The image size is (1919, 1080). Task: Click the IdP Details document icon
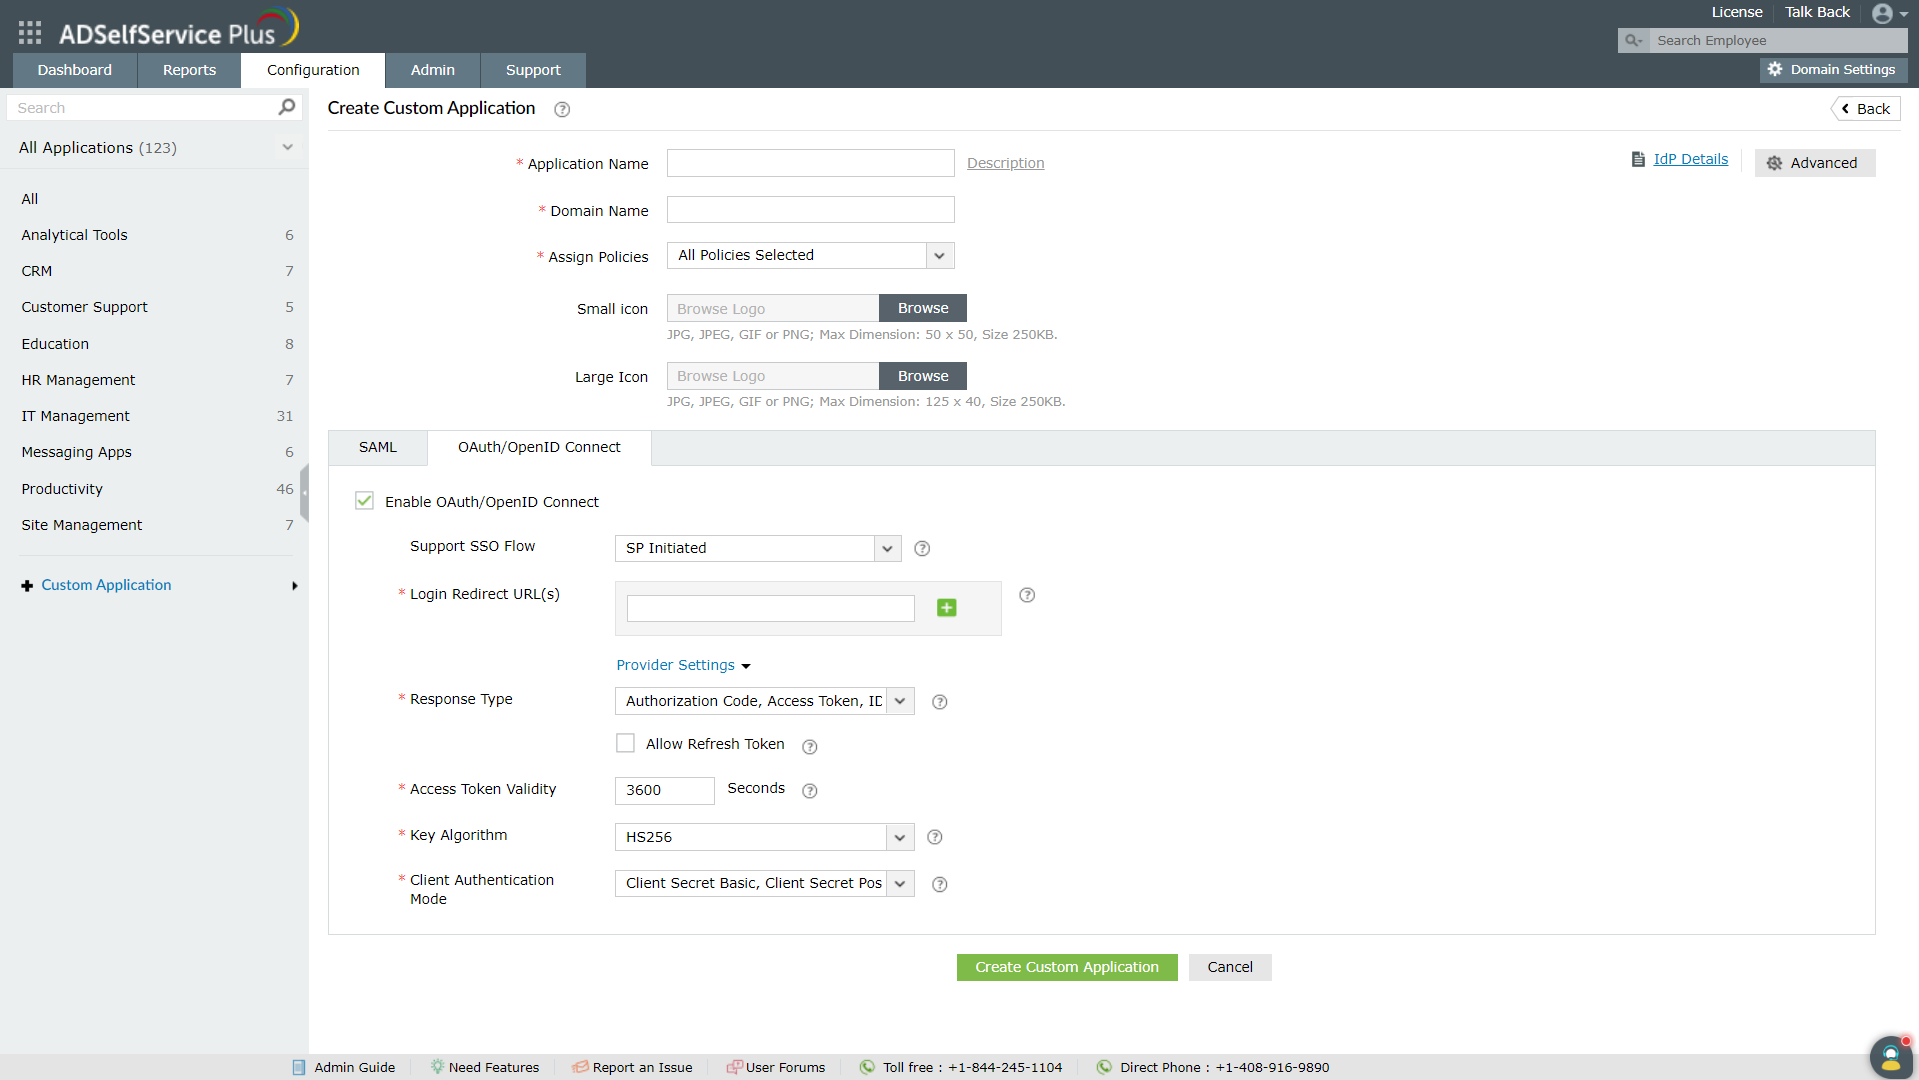[x=1638, y=159]
